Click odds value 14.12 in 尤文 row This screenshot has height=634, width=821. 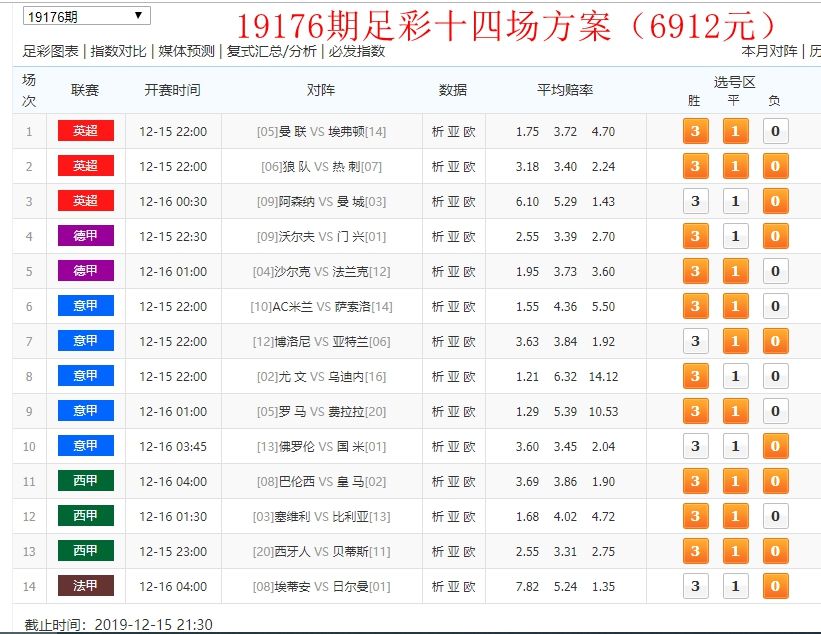tap(603, 376)
